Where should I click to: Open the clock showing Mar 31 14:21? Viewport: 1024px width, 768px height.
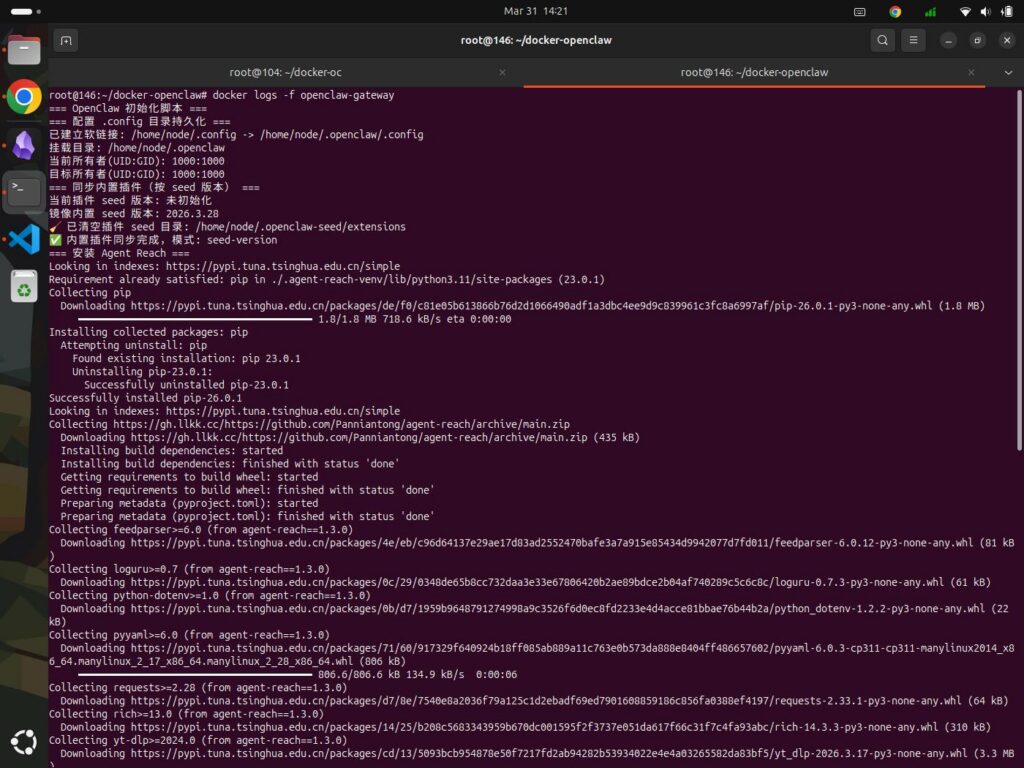536,12
